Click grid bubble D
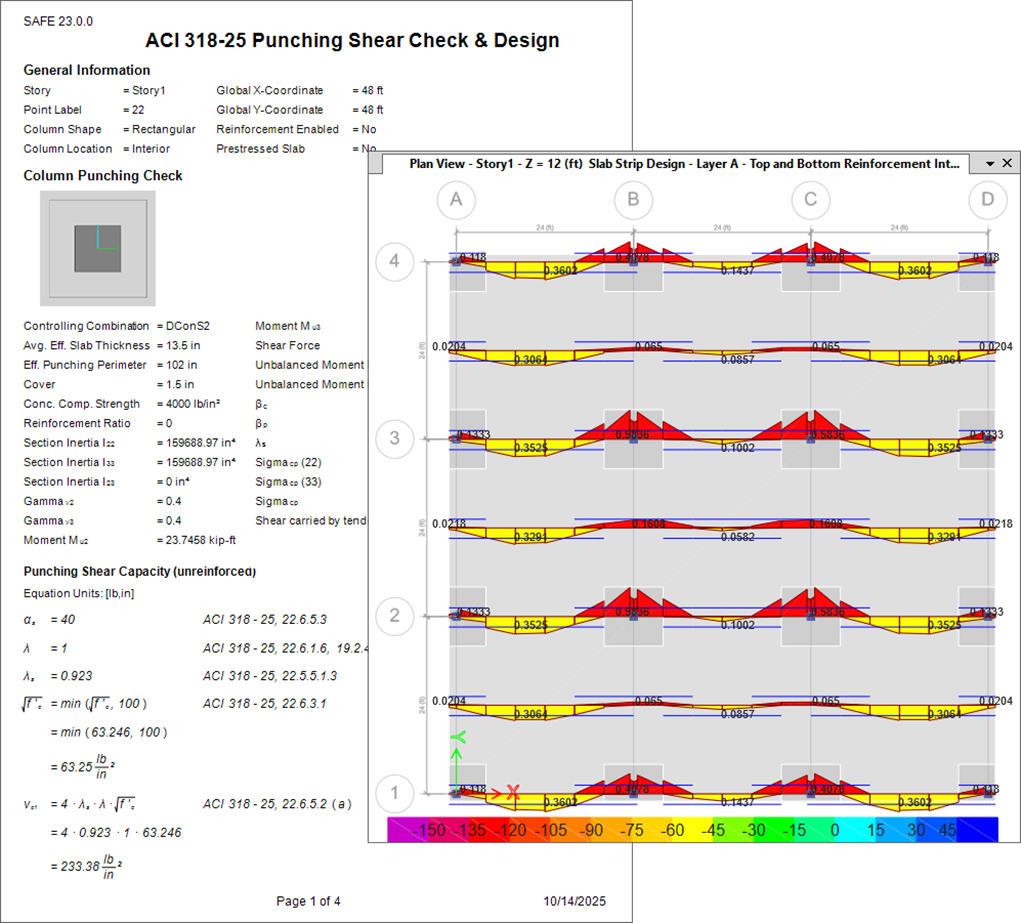This screenshot has height=923, width=1021. click(x=987, y=200)
